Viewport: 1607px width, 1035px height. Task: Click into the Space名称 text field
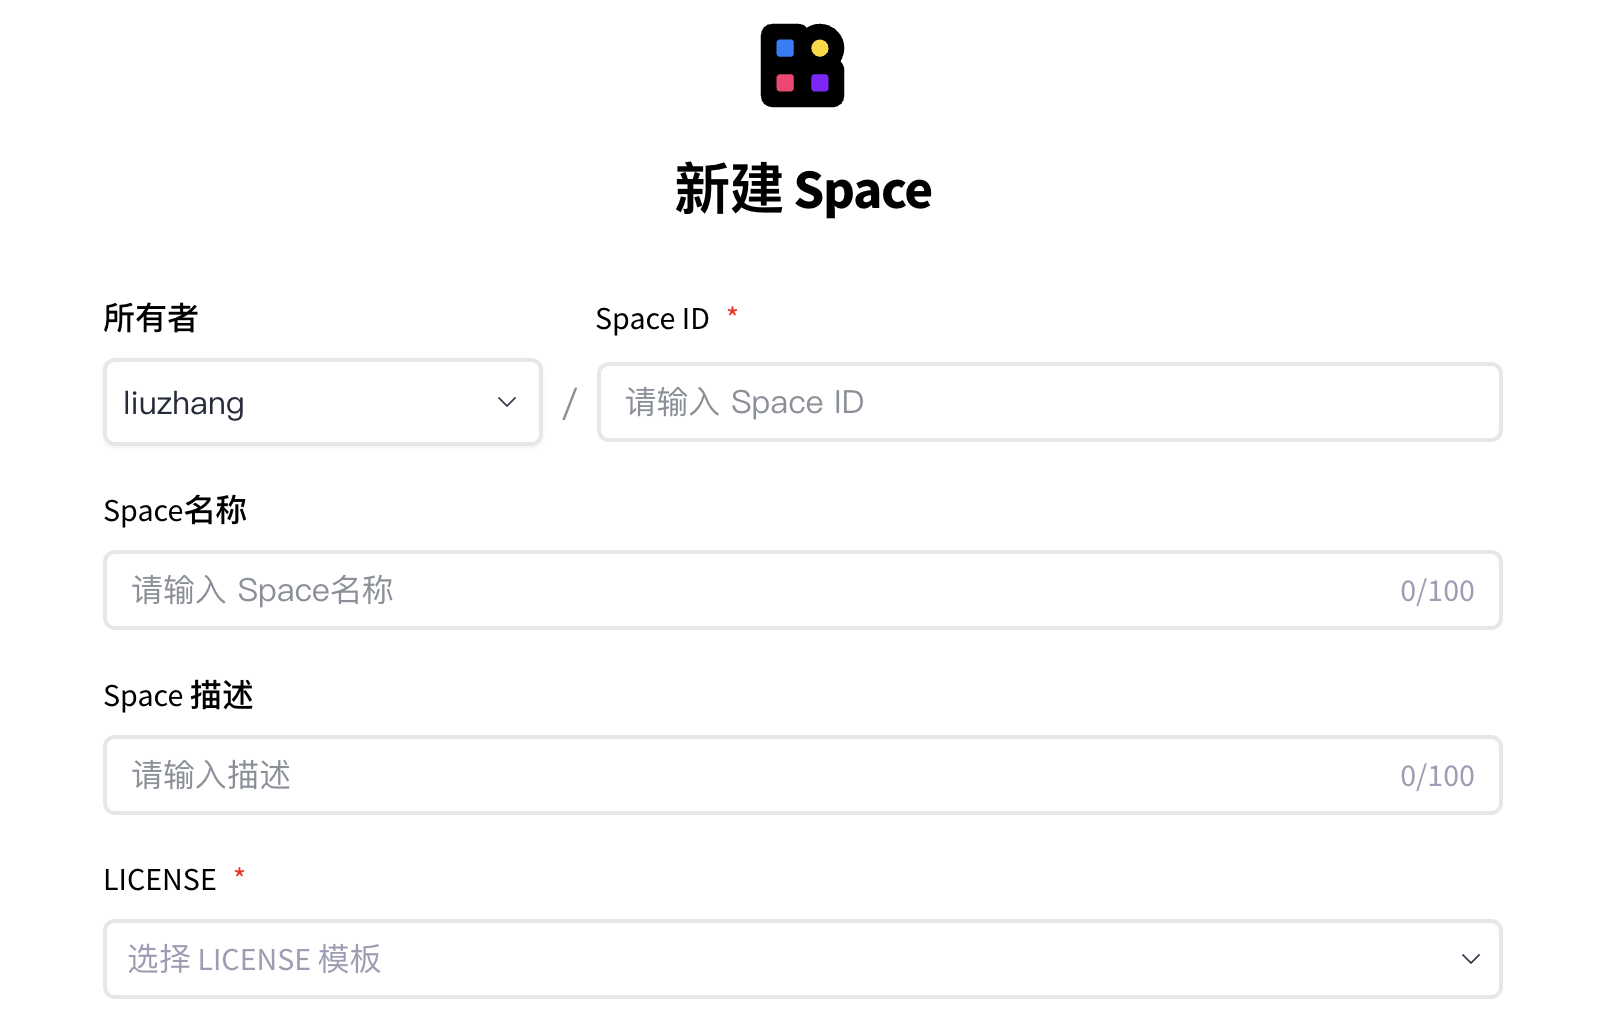802,590
